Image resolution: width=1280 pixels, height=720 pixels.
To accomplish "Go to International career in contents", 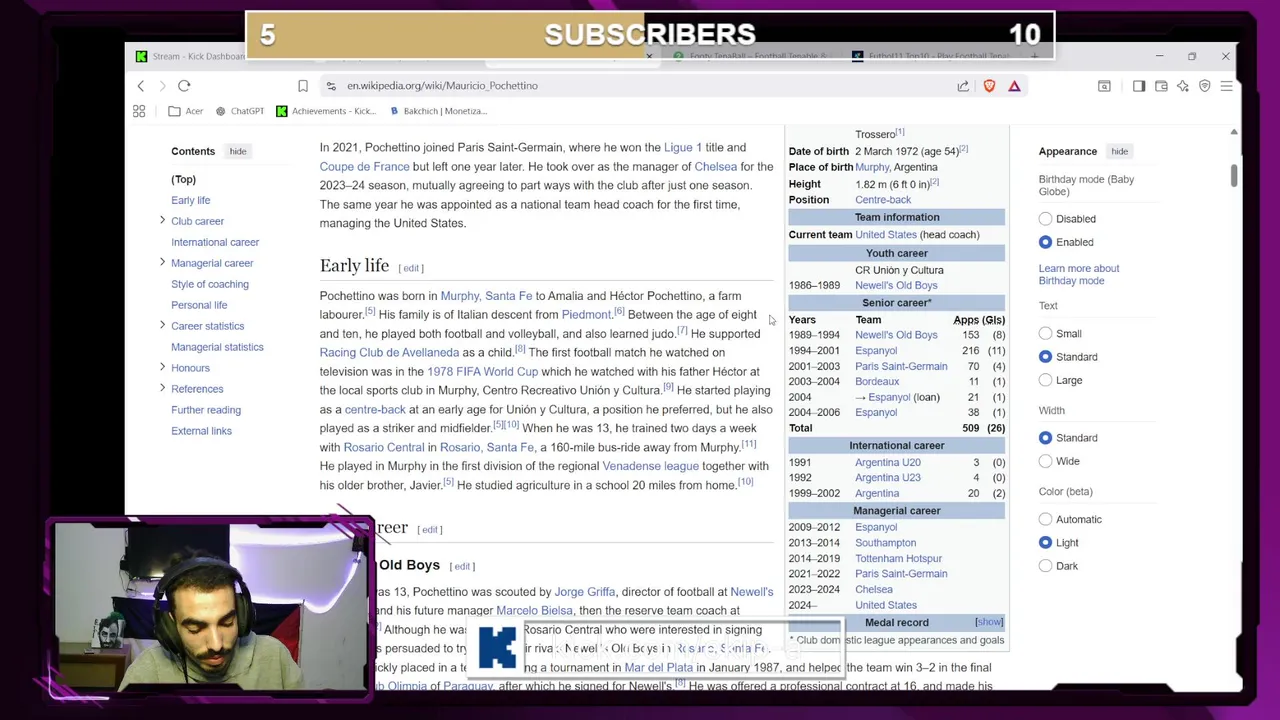I will [215, 242].
